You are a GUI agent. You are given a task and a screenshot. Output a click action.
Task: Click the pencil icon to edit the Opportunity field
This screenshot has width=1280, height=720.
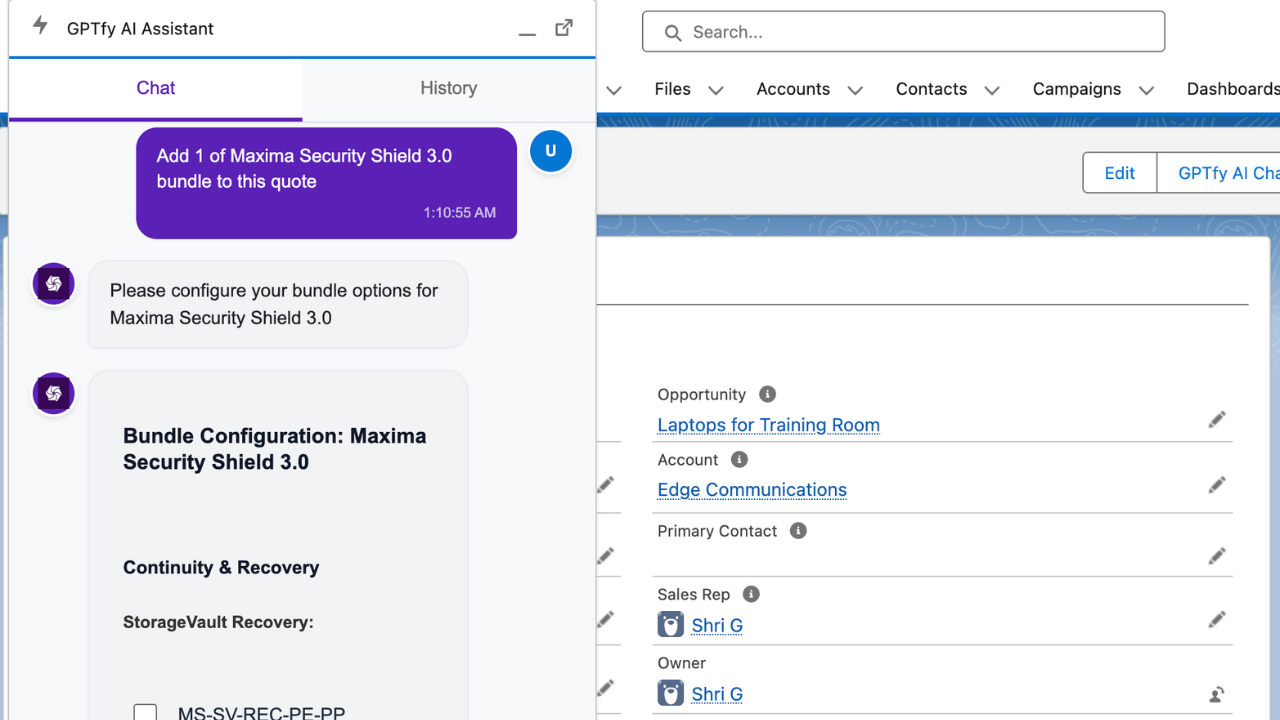coord(1217,419)
